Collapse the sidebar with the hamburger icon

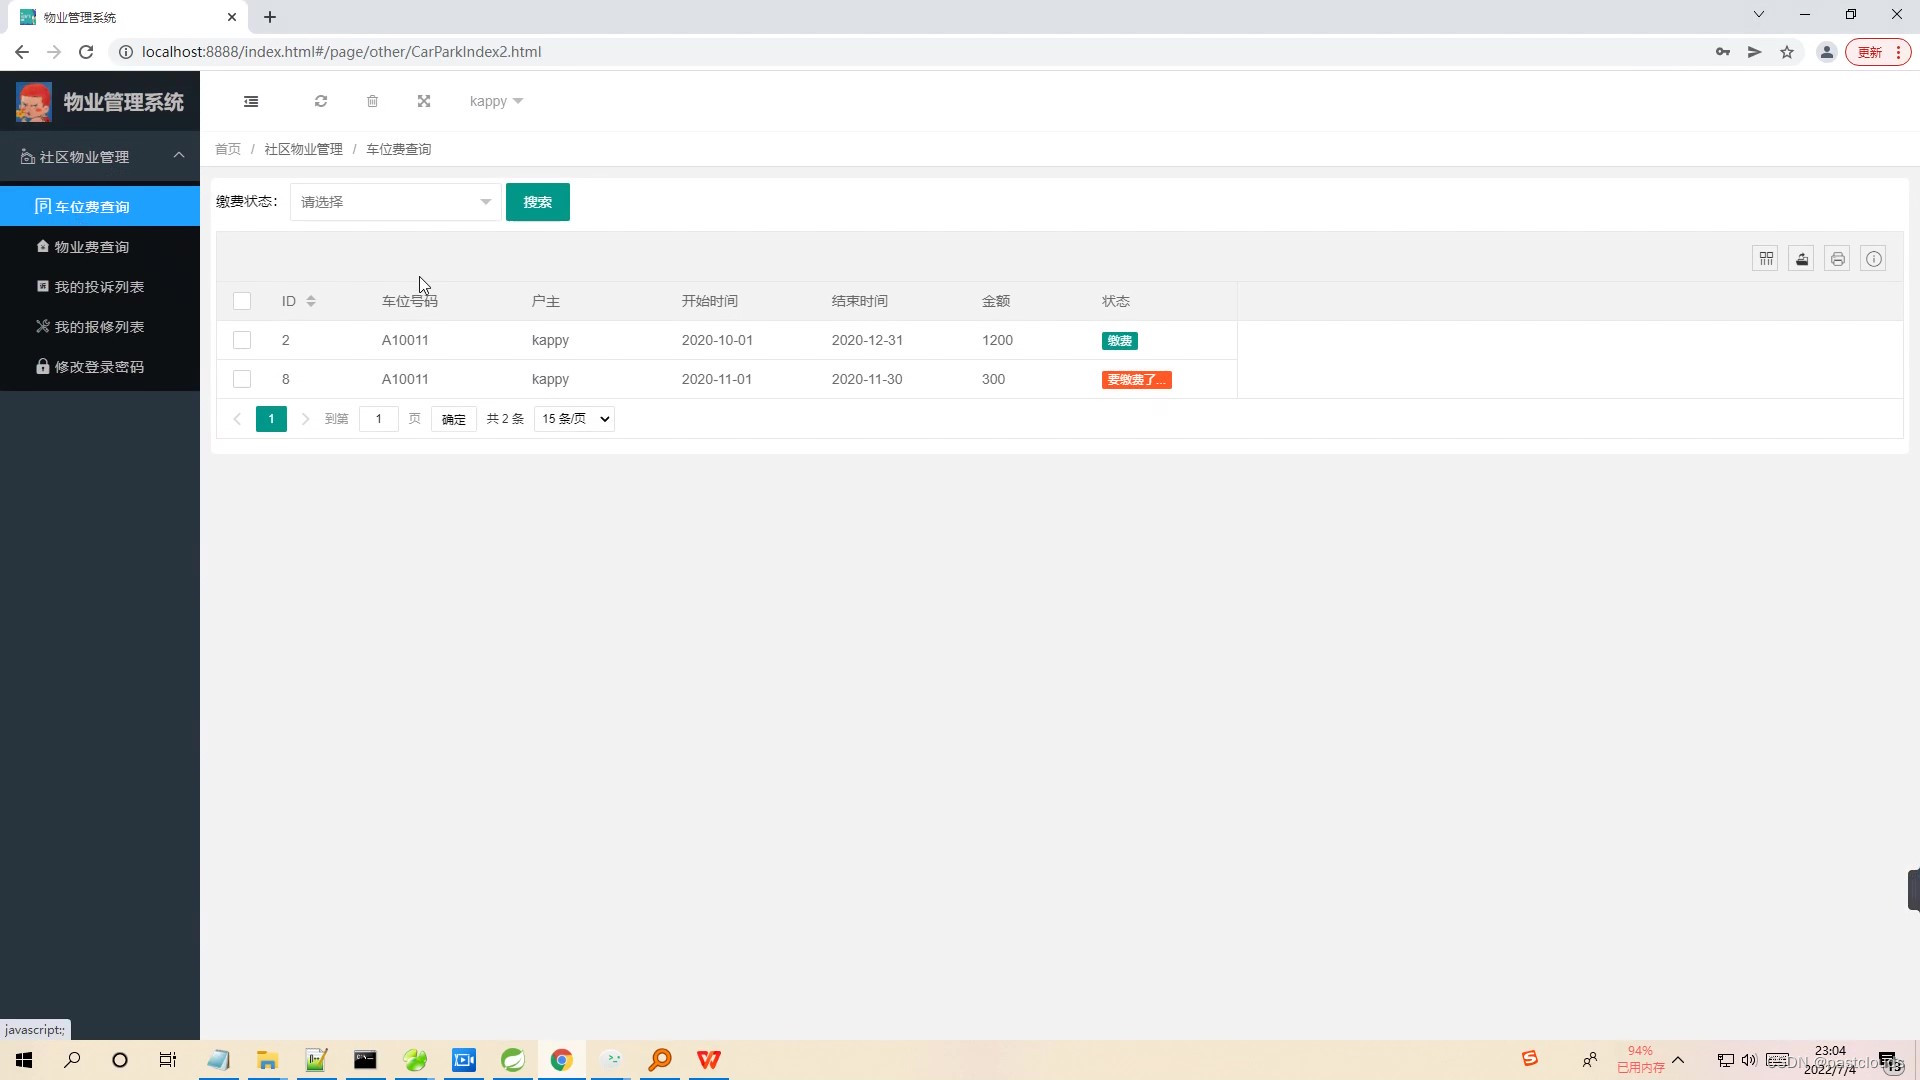point(251,101)
